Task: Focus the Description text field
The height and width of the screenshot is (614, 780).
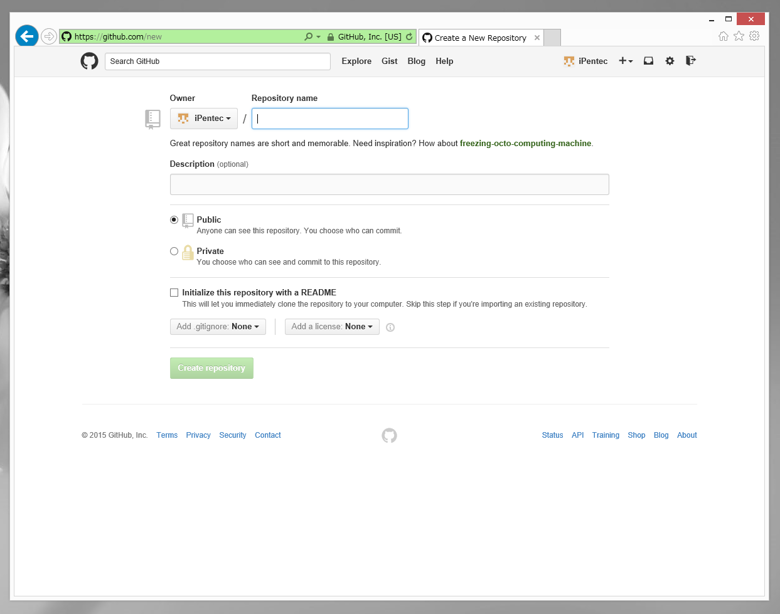Action: click(x=390, y=185)
